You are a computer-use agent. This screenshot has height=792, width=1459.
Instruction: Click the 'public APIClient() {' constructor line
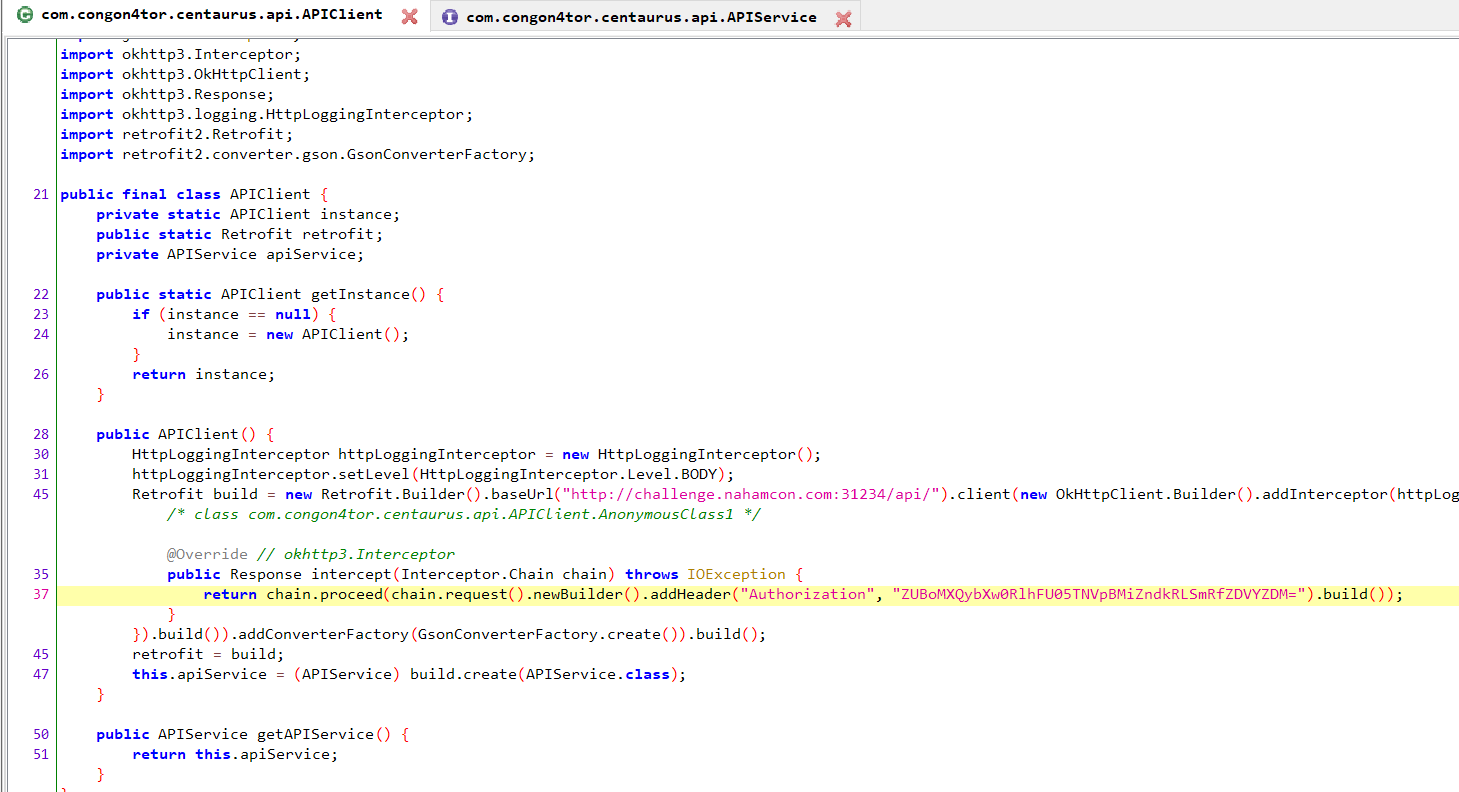[185, 434]
